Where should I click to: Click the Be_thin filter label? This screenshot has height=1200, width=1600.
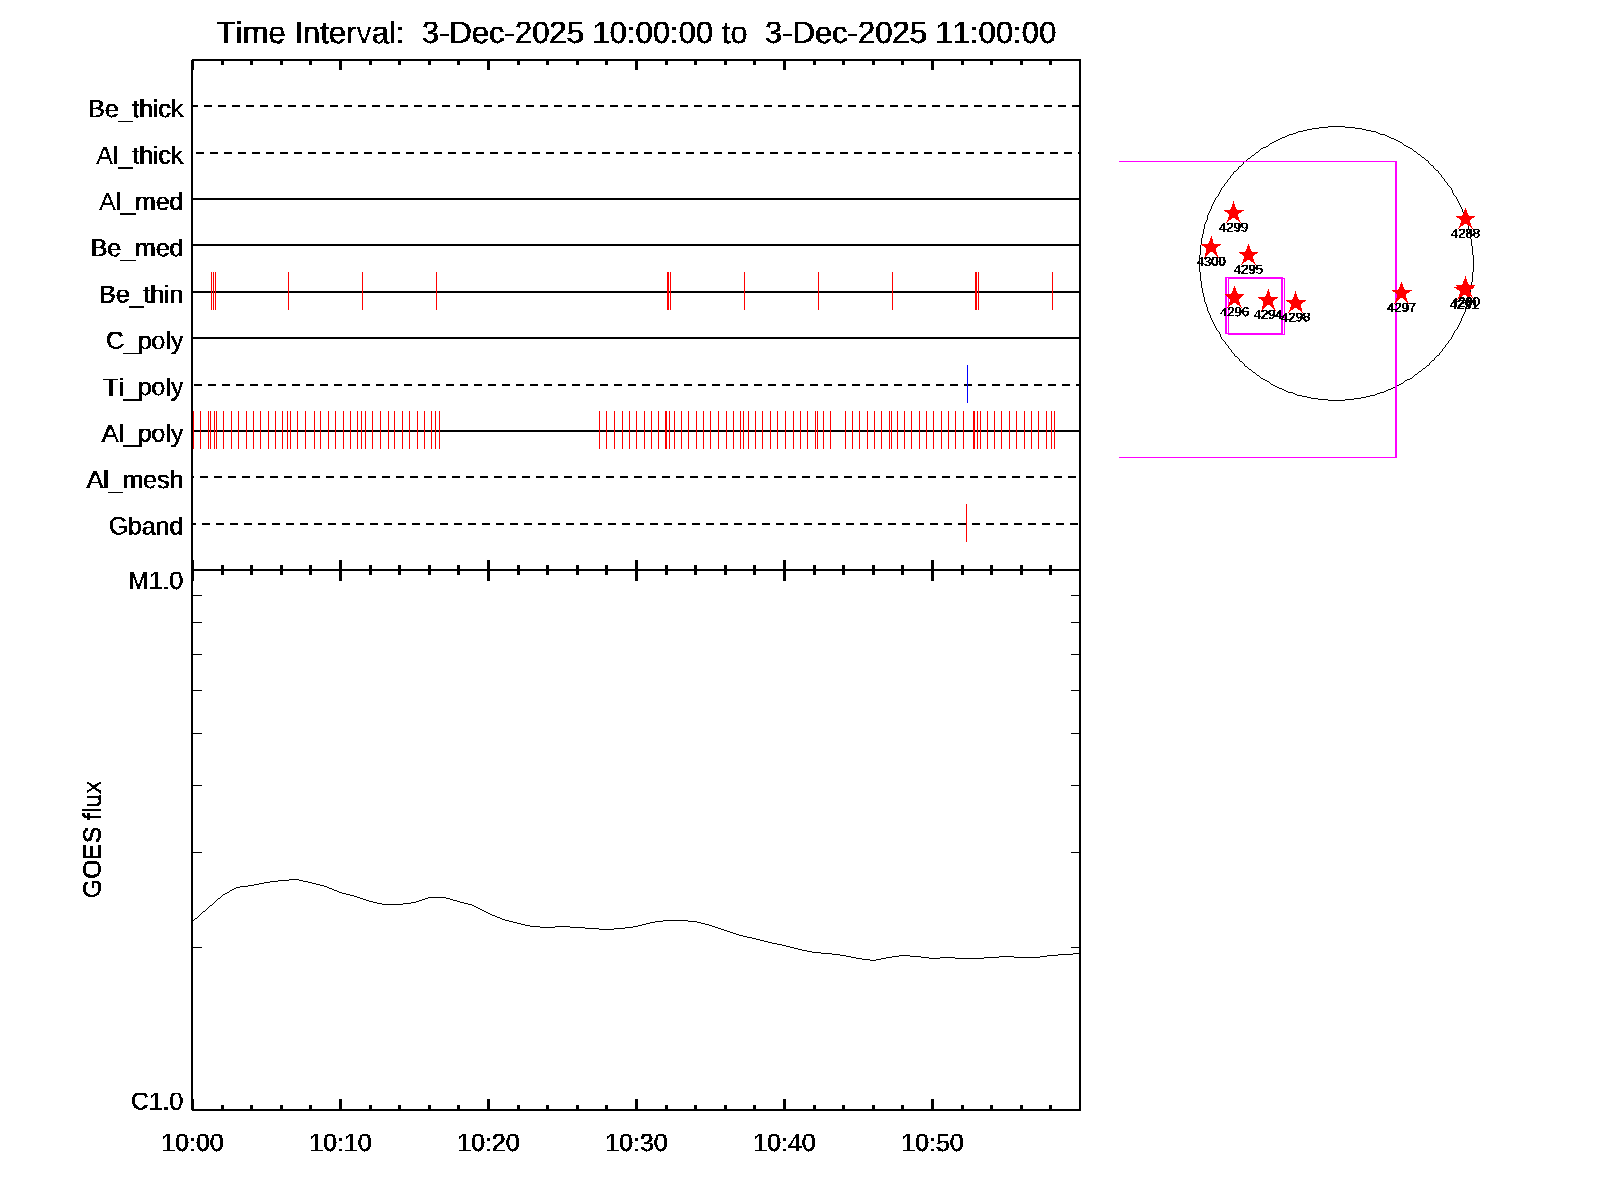[141, 295]
